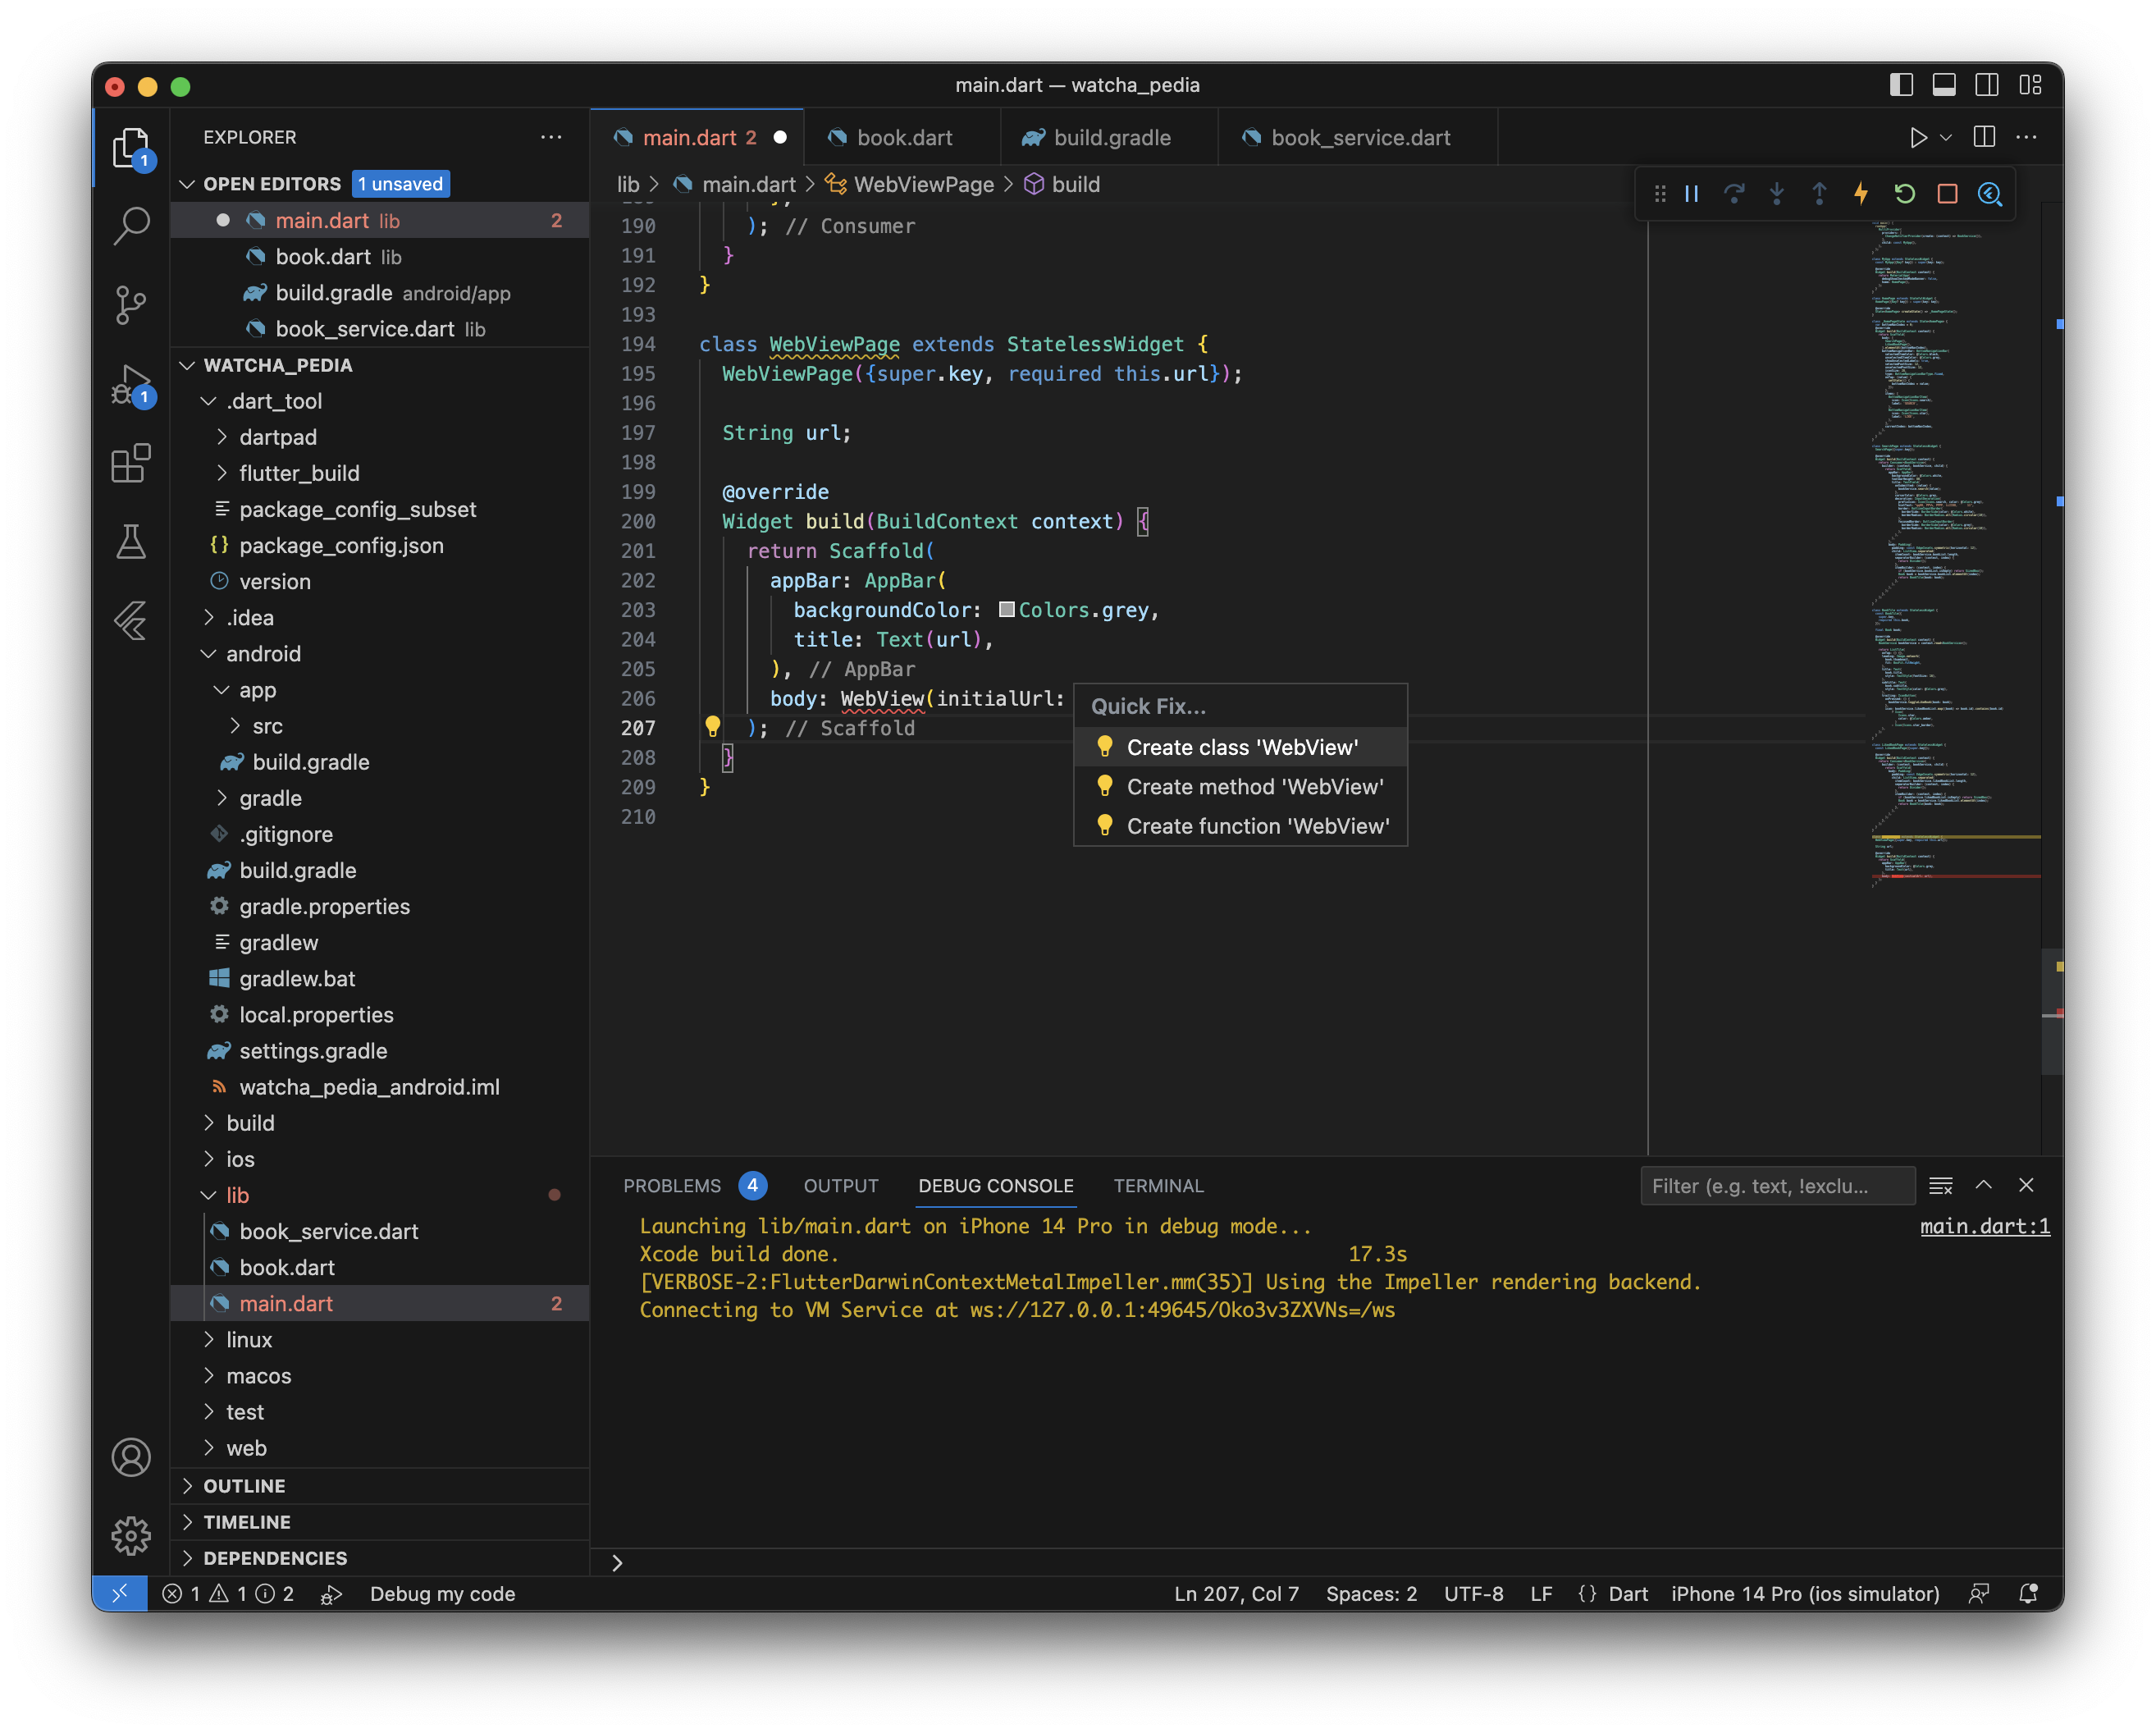Open Explorer views and more actions ellipsis
This screenshot has height=1733, width=2156.
pos(551,137)
